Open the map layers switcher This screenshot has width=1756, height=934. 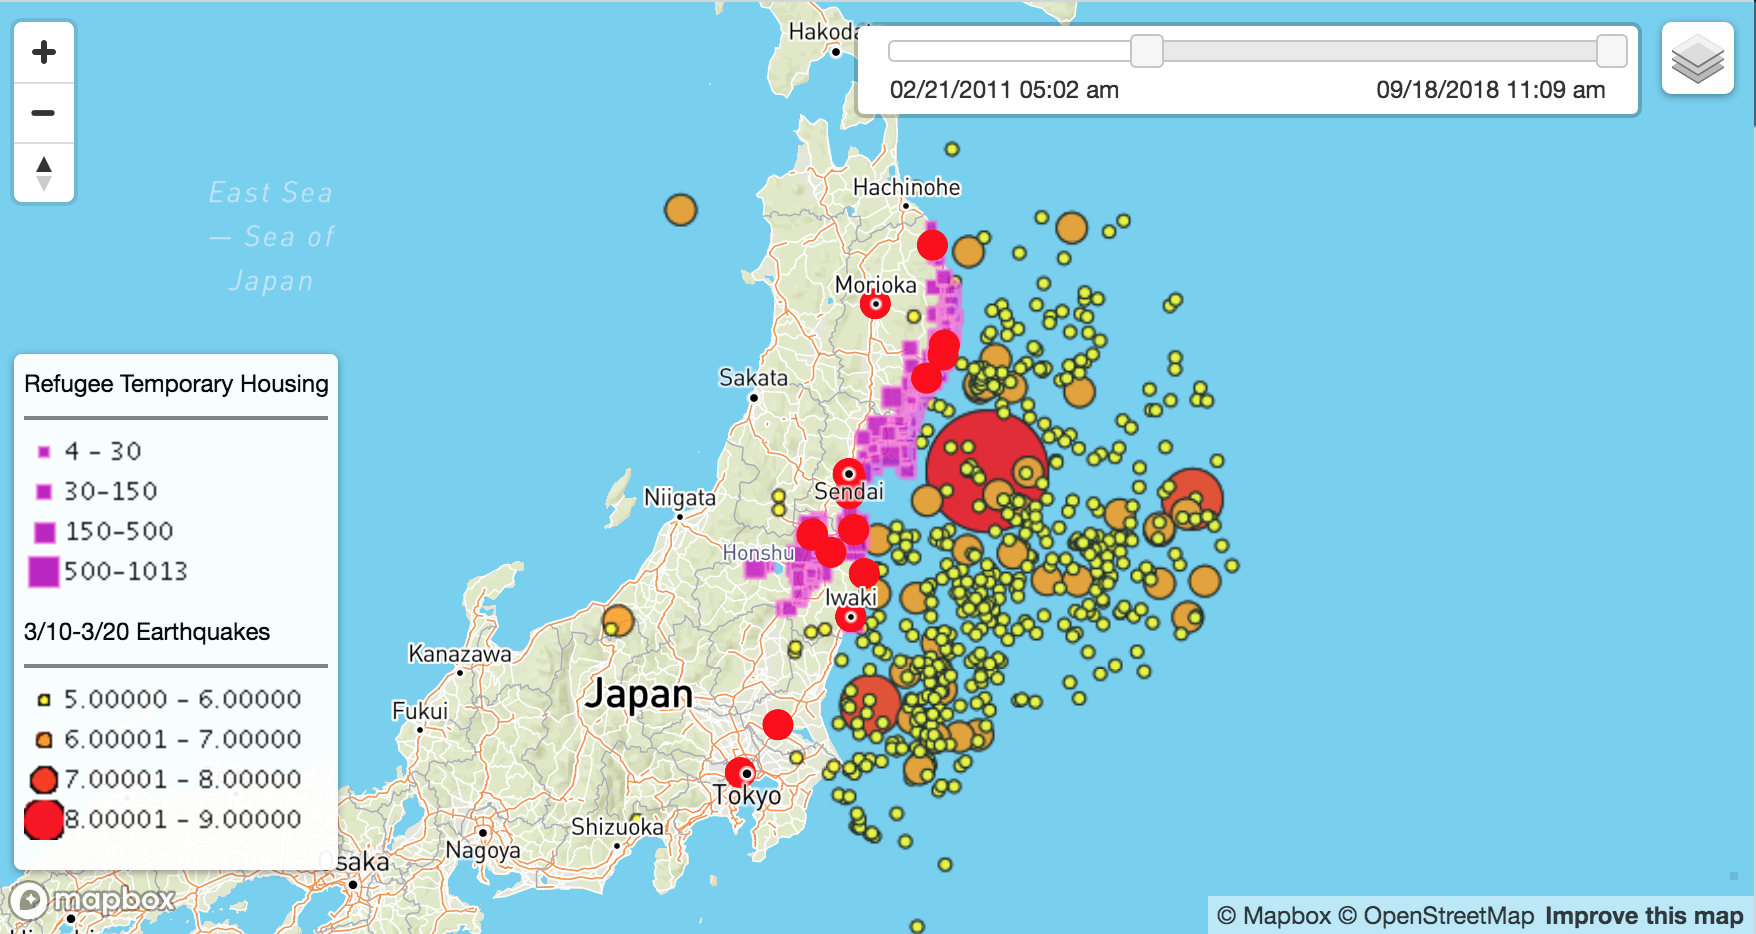[1697, 59]
